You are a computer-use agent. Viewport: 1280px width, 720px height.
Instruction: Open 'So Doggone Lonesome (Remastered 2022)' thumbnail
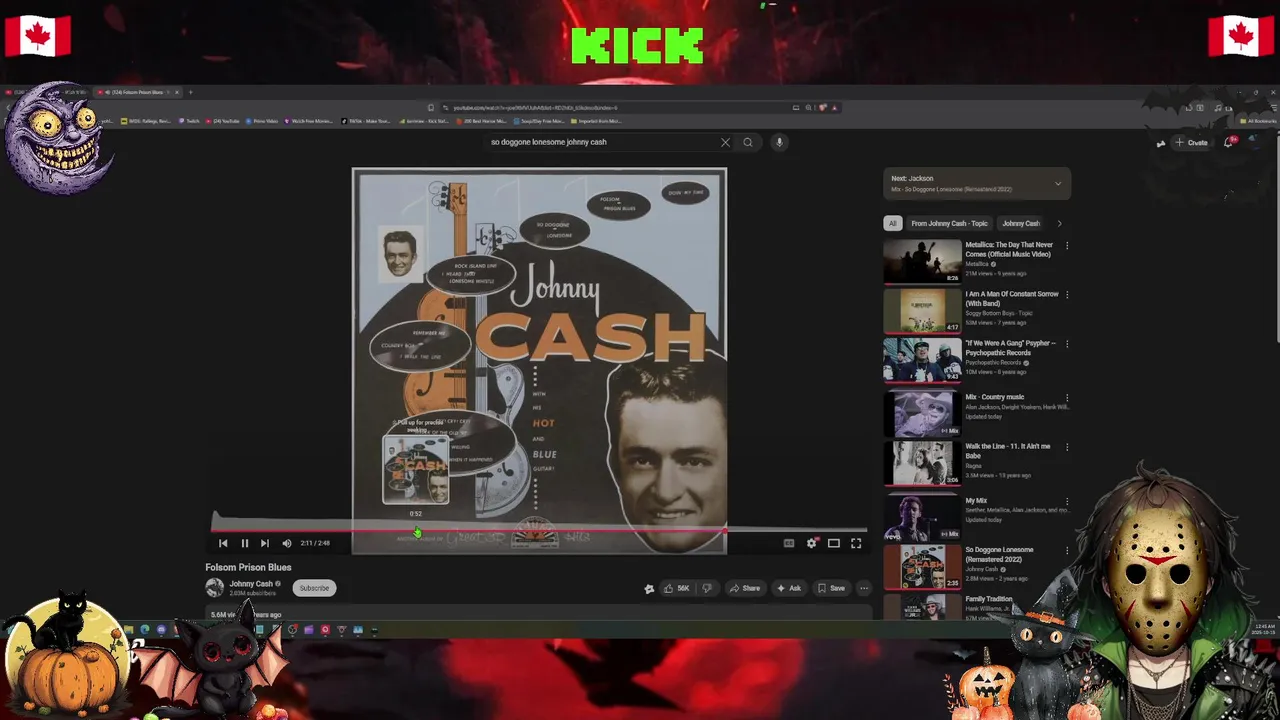(x=922, y=567)
